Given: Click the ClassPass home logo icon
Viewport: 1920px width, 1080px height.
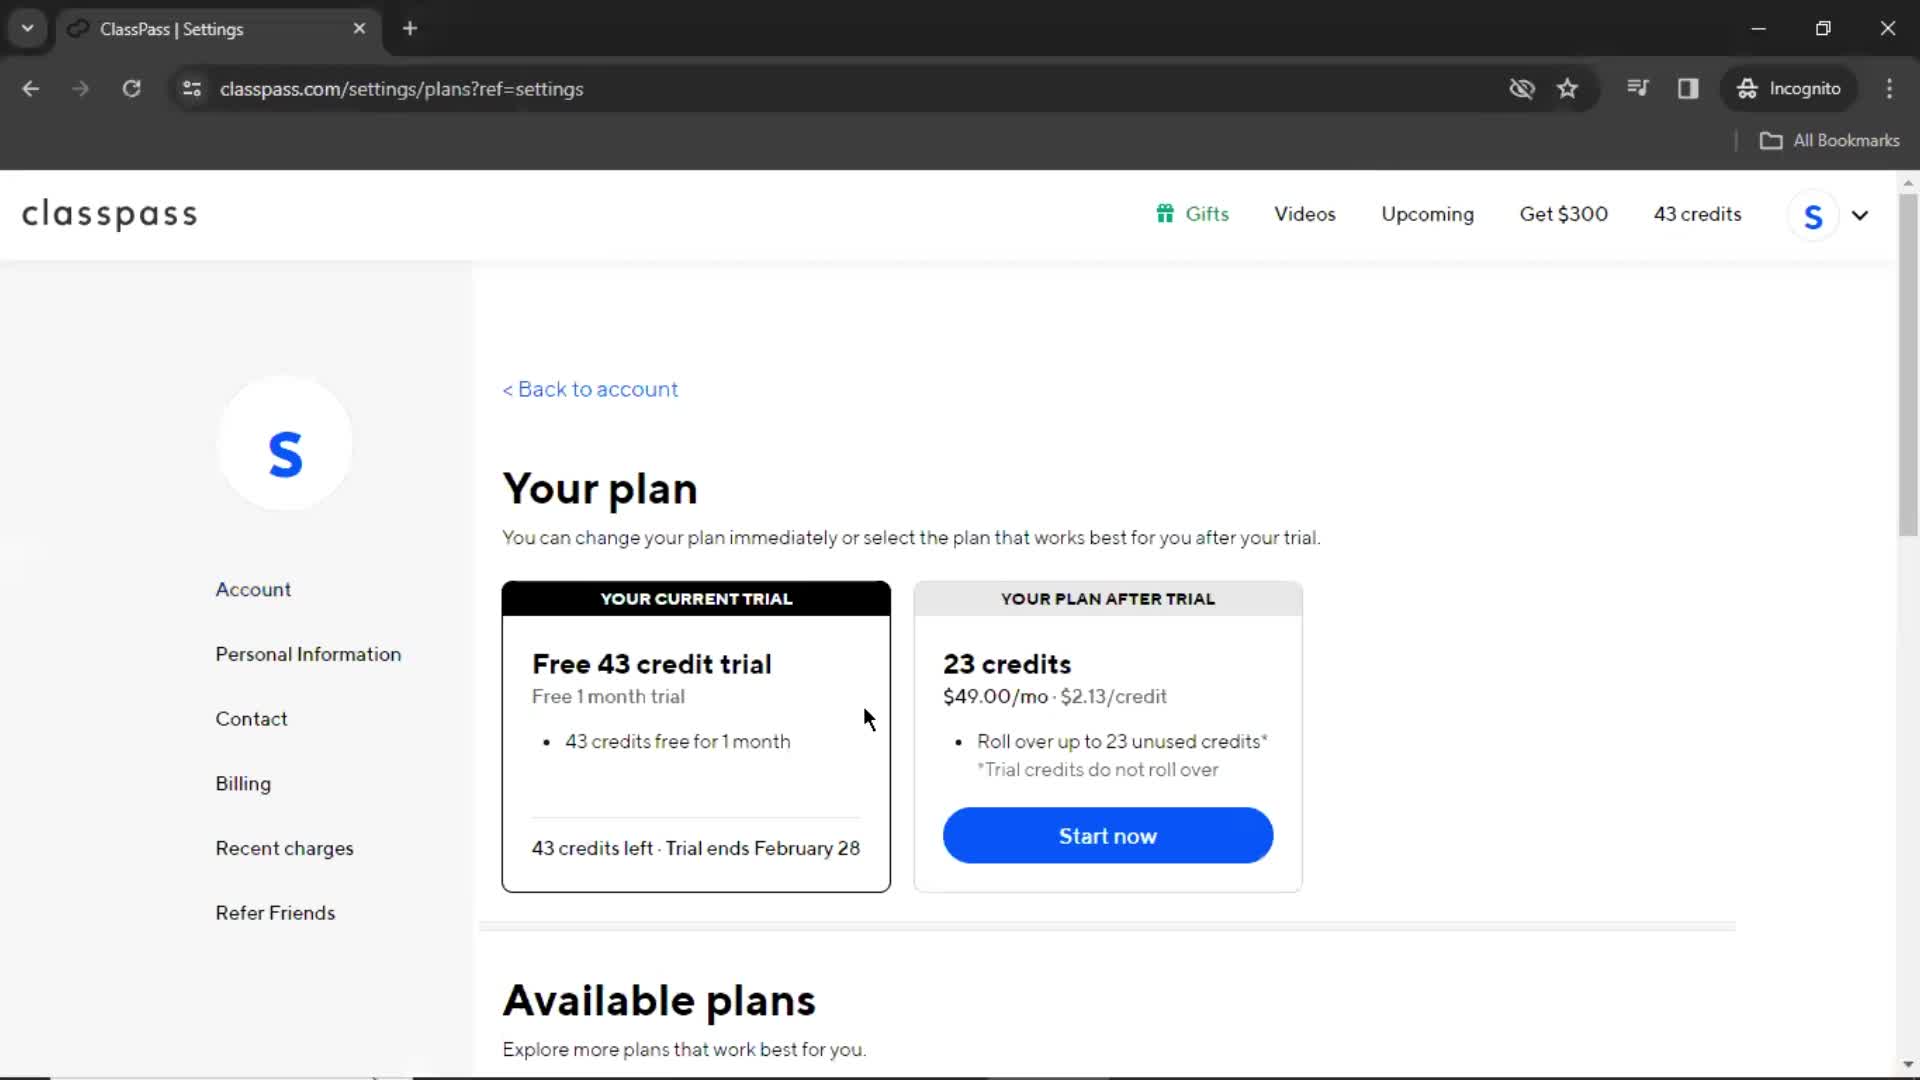Looking at the screenshot, I should [x=109, y=214].
